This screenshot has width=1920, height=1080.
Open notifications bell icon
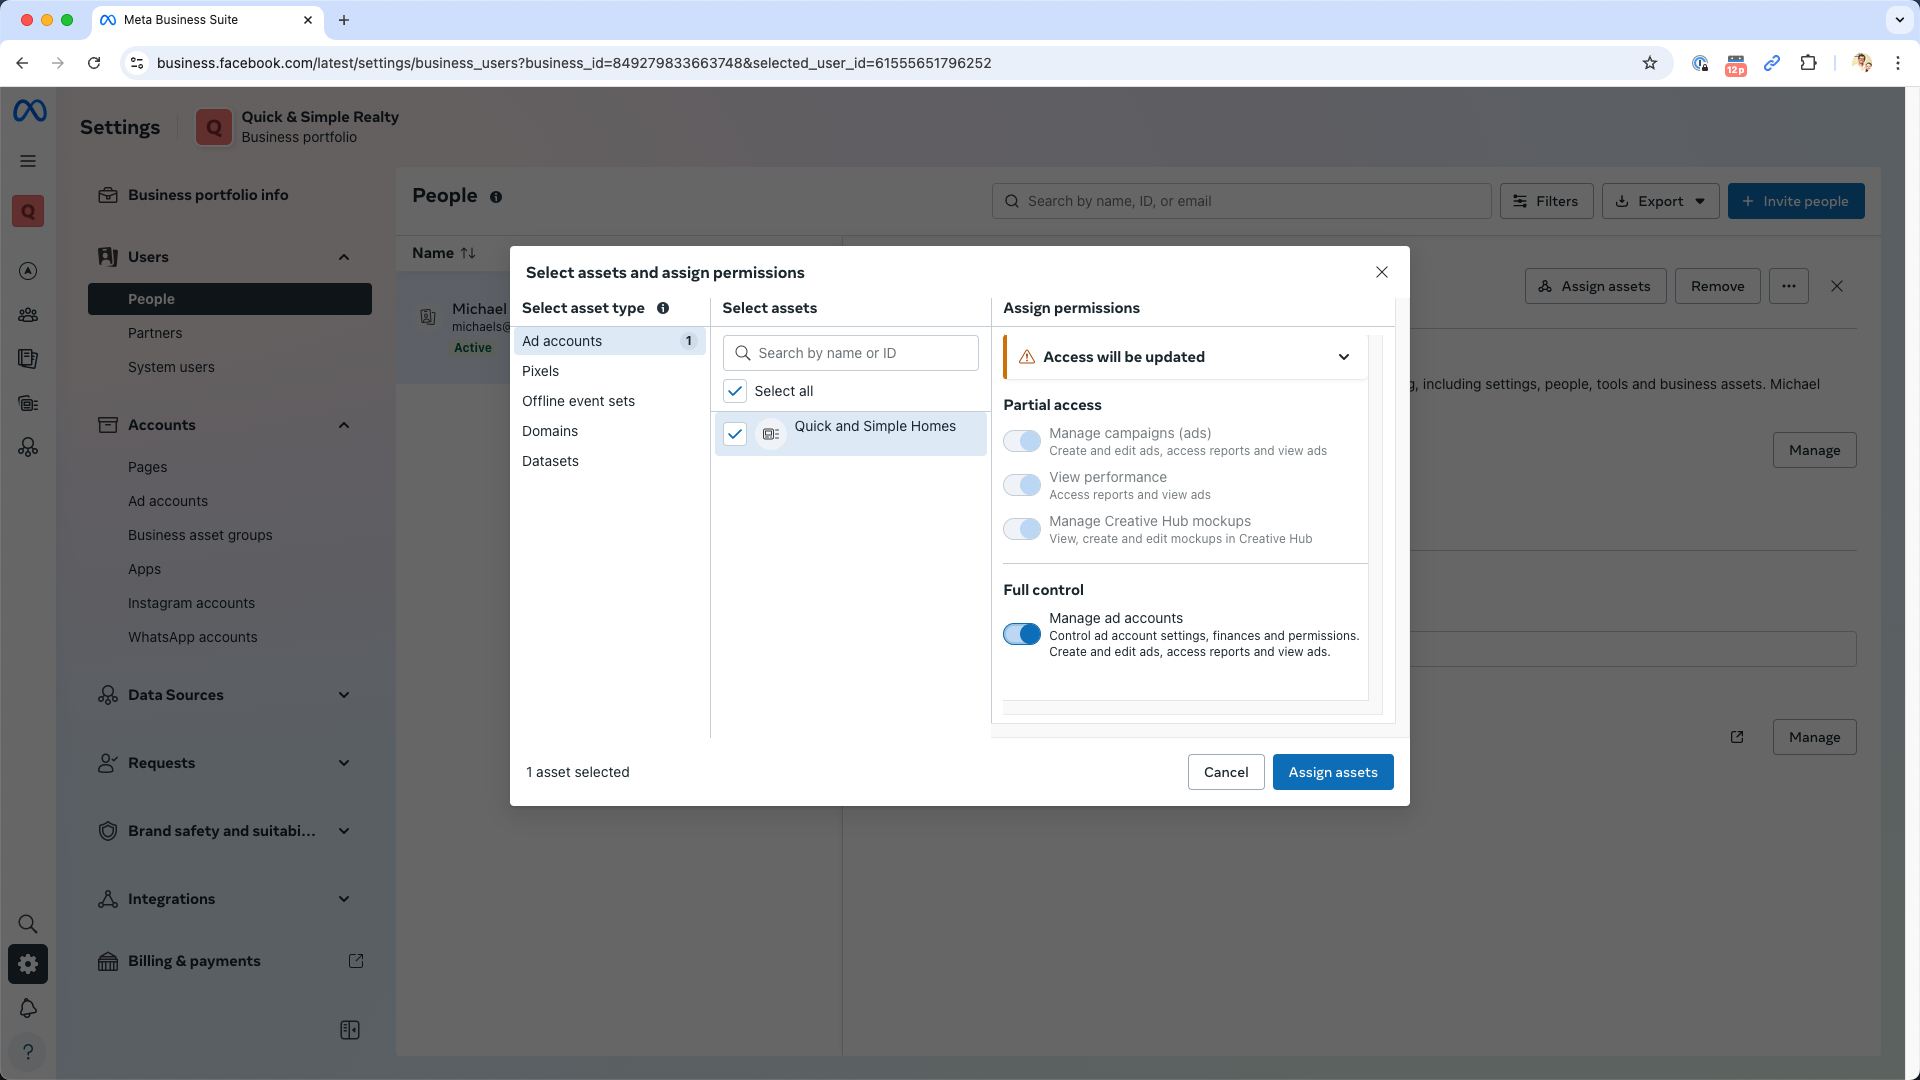pyautogui.click(x=28, y=1008)
